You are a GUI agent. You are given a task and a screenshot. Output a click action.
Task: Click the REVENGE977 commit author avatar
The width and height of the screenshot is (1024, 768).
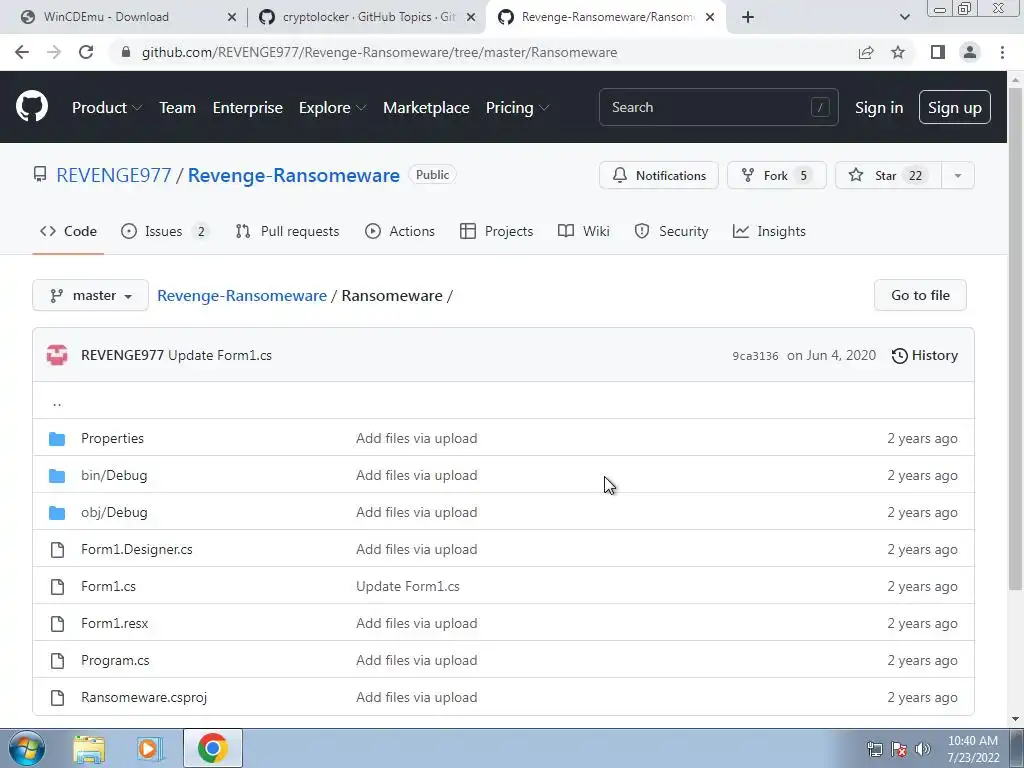57,355
